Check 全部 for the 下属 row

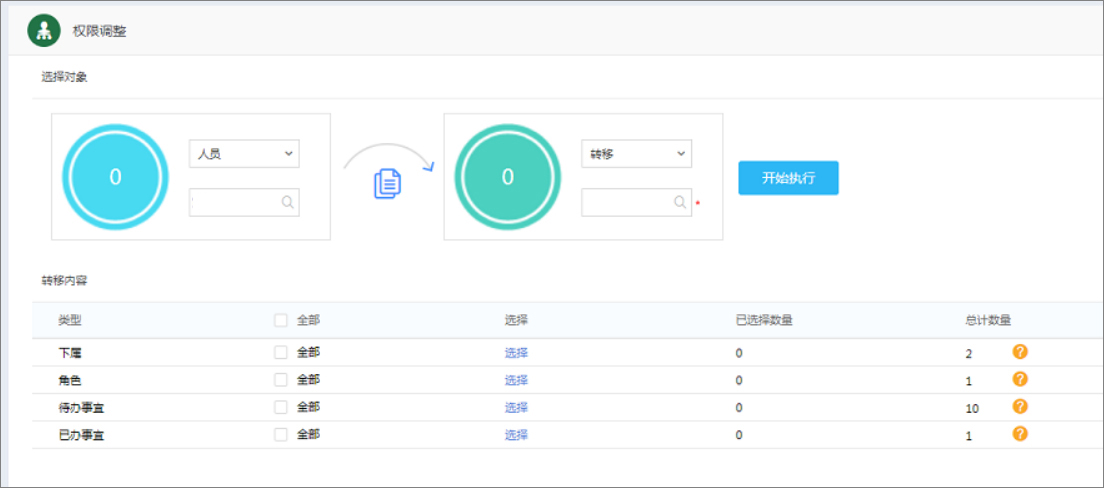point(281,352)
